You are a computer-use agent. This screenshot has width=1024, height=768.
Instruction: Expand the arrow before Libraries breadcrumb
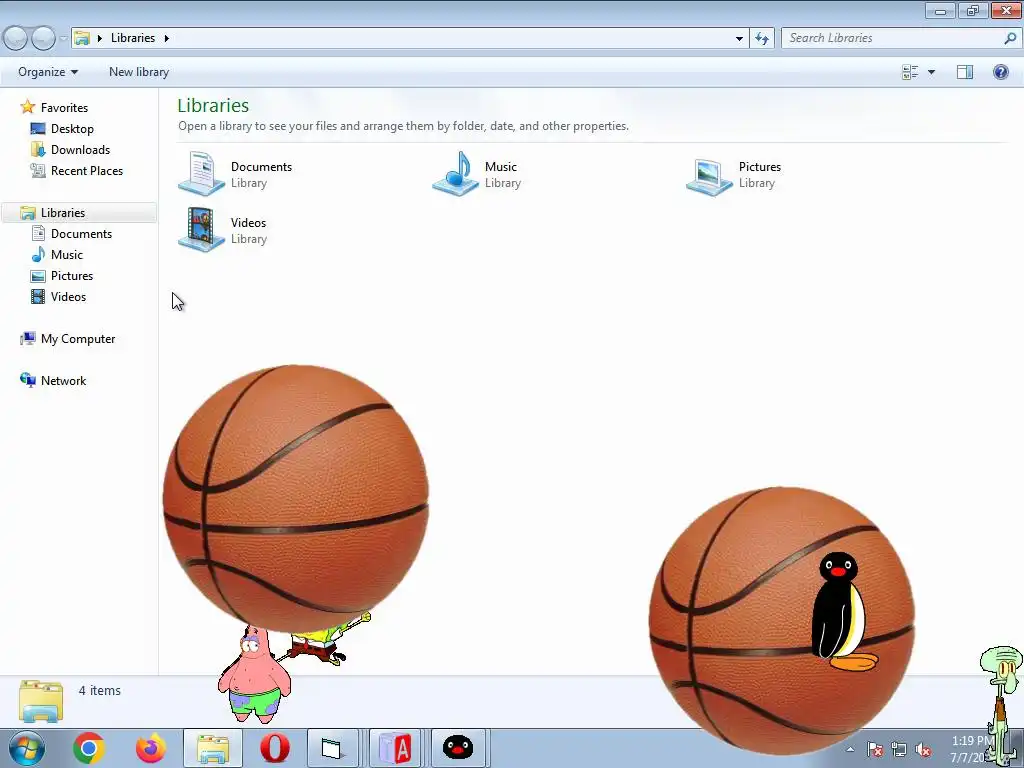(99, 38)
